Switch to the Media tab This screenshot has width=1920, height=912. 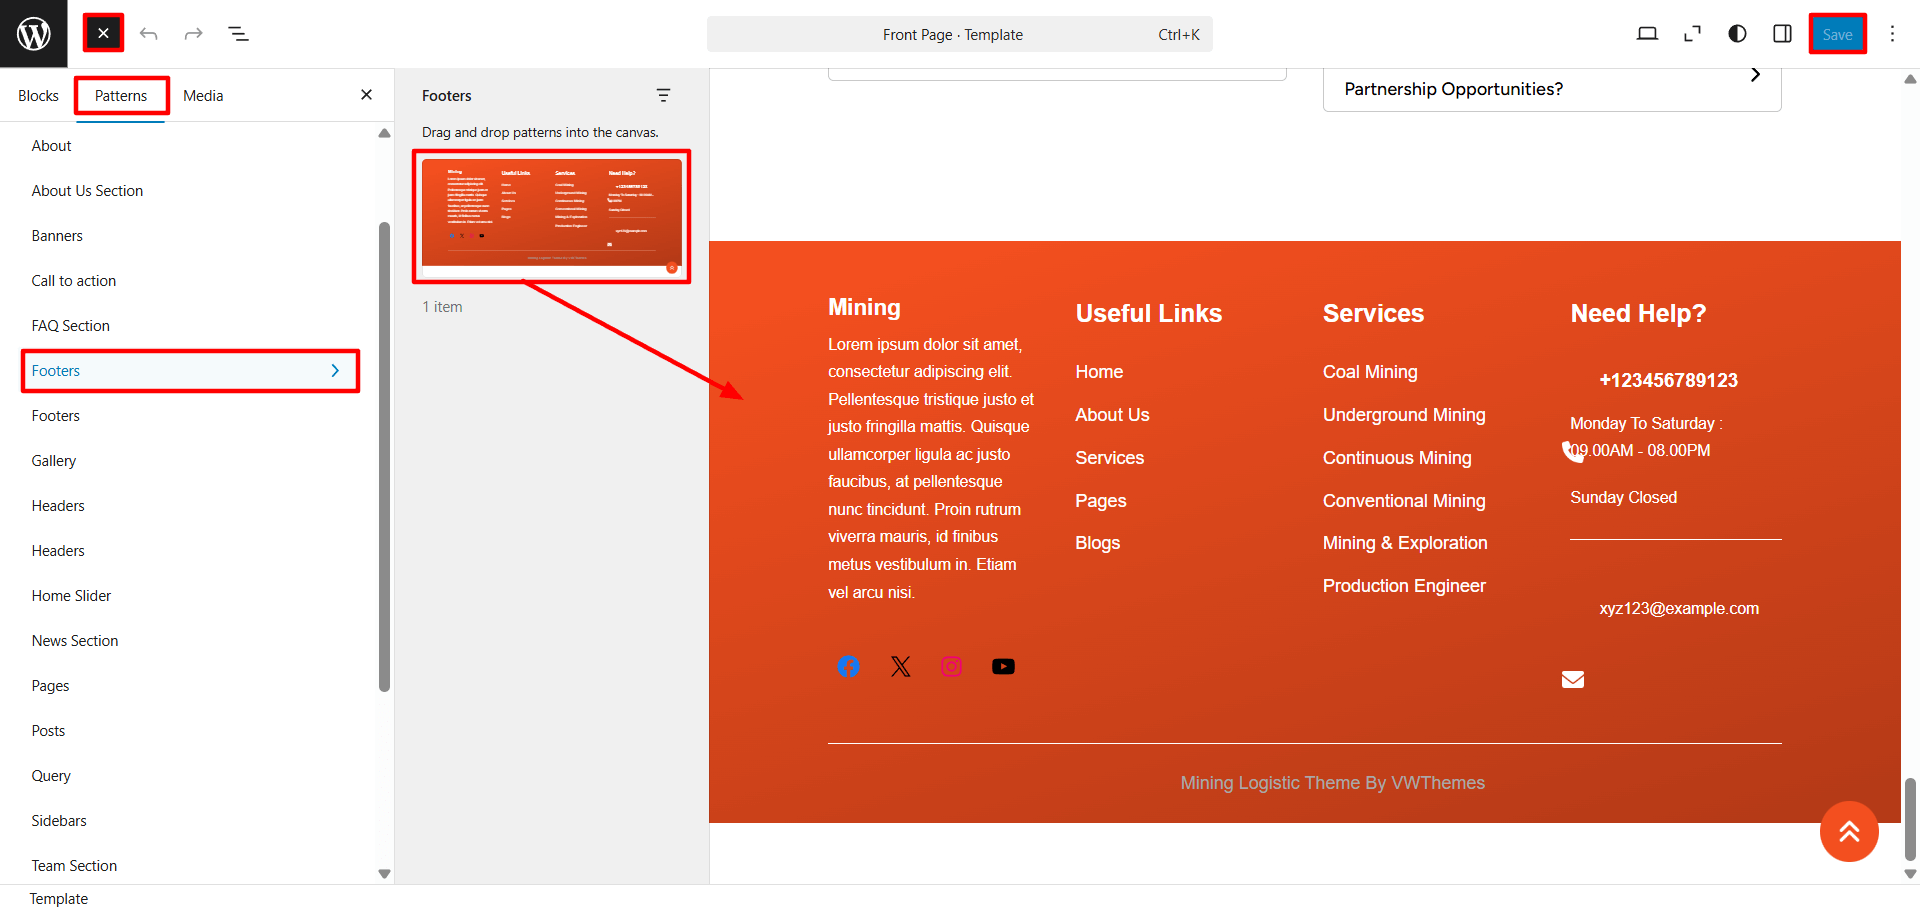point(203,96)
